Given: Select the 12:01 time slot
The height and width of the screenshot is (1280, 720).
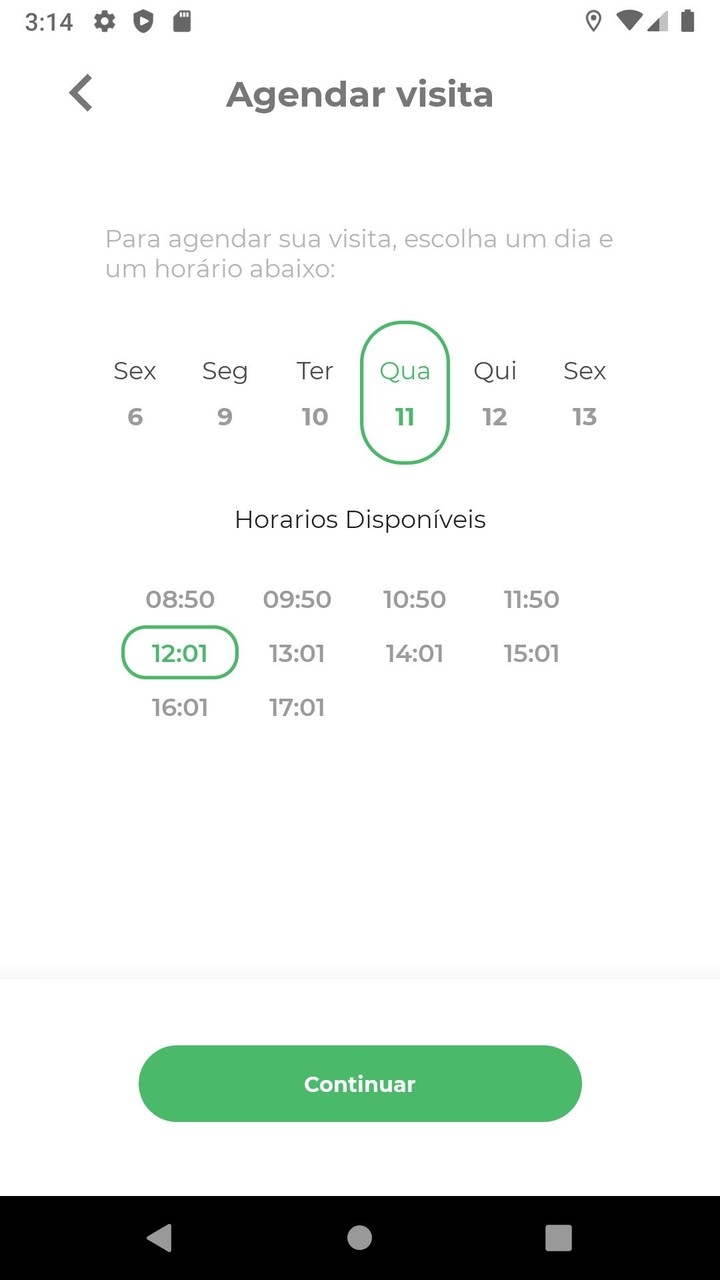Looking at the screenshot, I should click(x=180, y=653).
